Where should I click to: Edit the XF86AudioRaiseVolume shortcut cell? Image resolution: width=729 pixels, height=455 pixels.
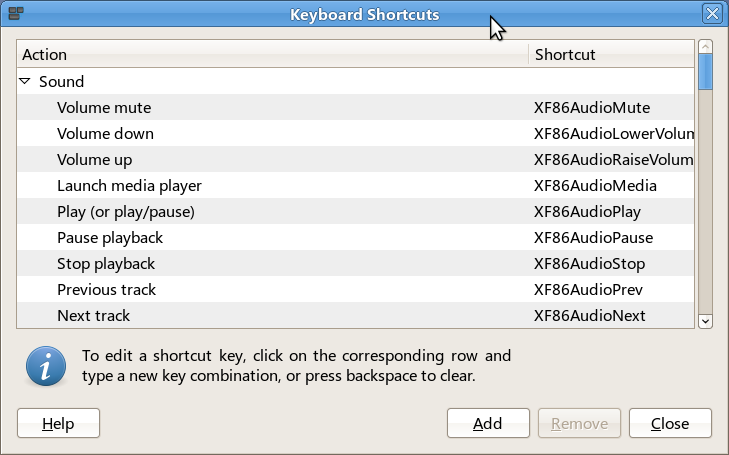point(613,160)
